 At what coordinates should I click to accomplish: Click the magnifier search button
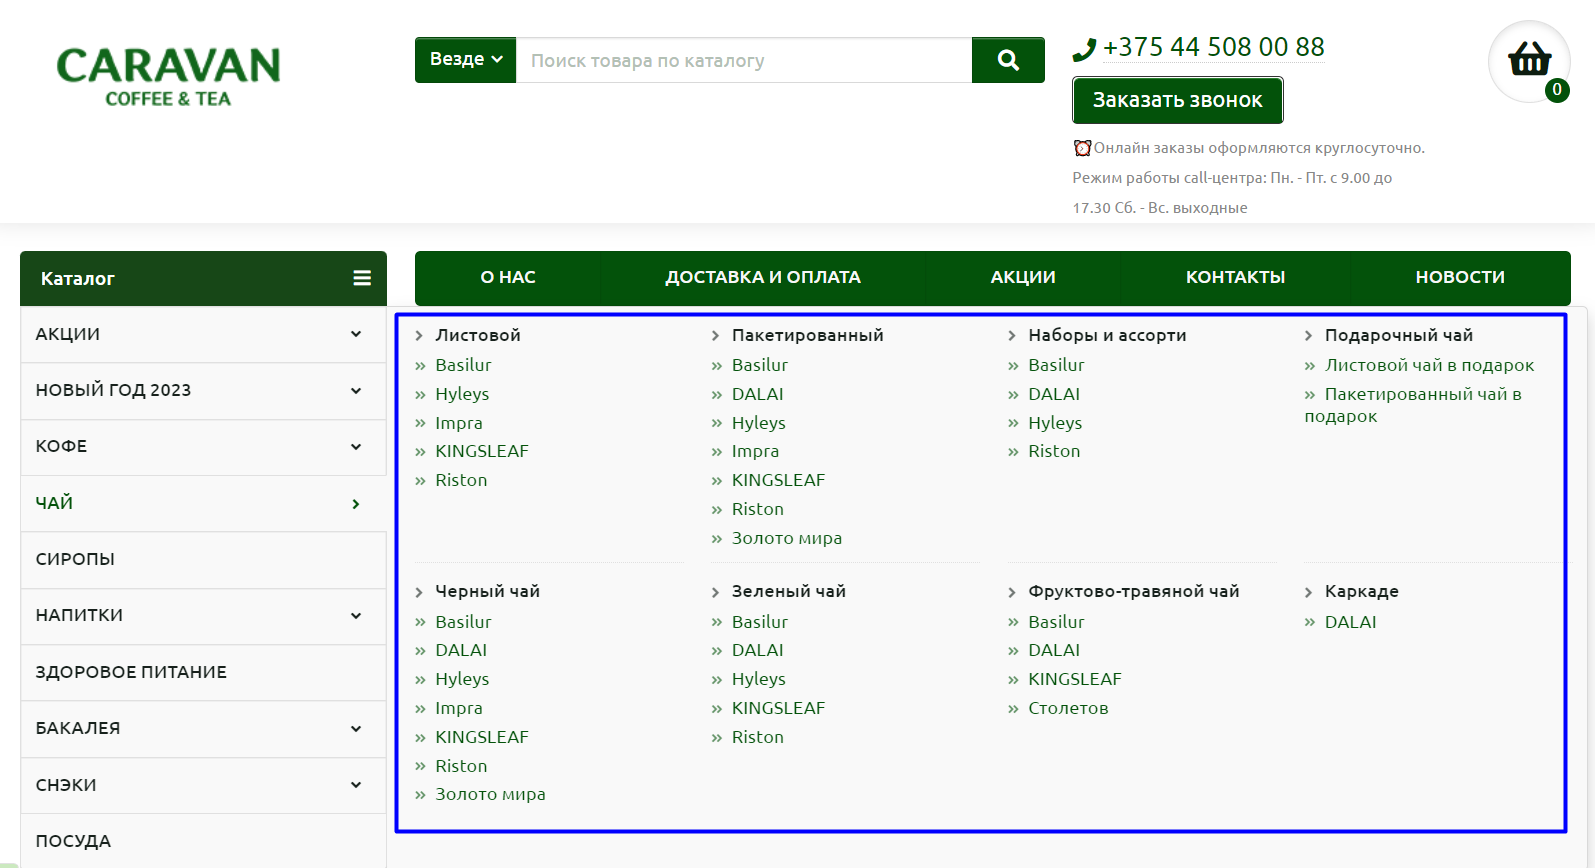point(1008,60)
